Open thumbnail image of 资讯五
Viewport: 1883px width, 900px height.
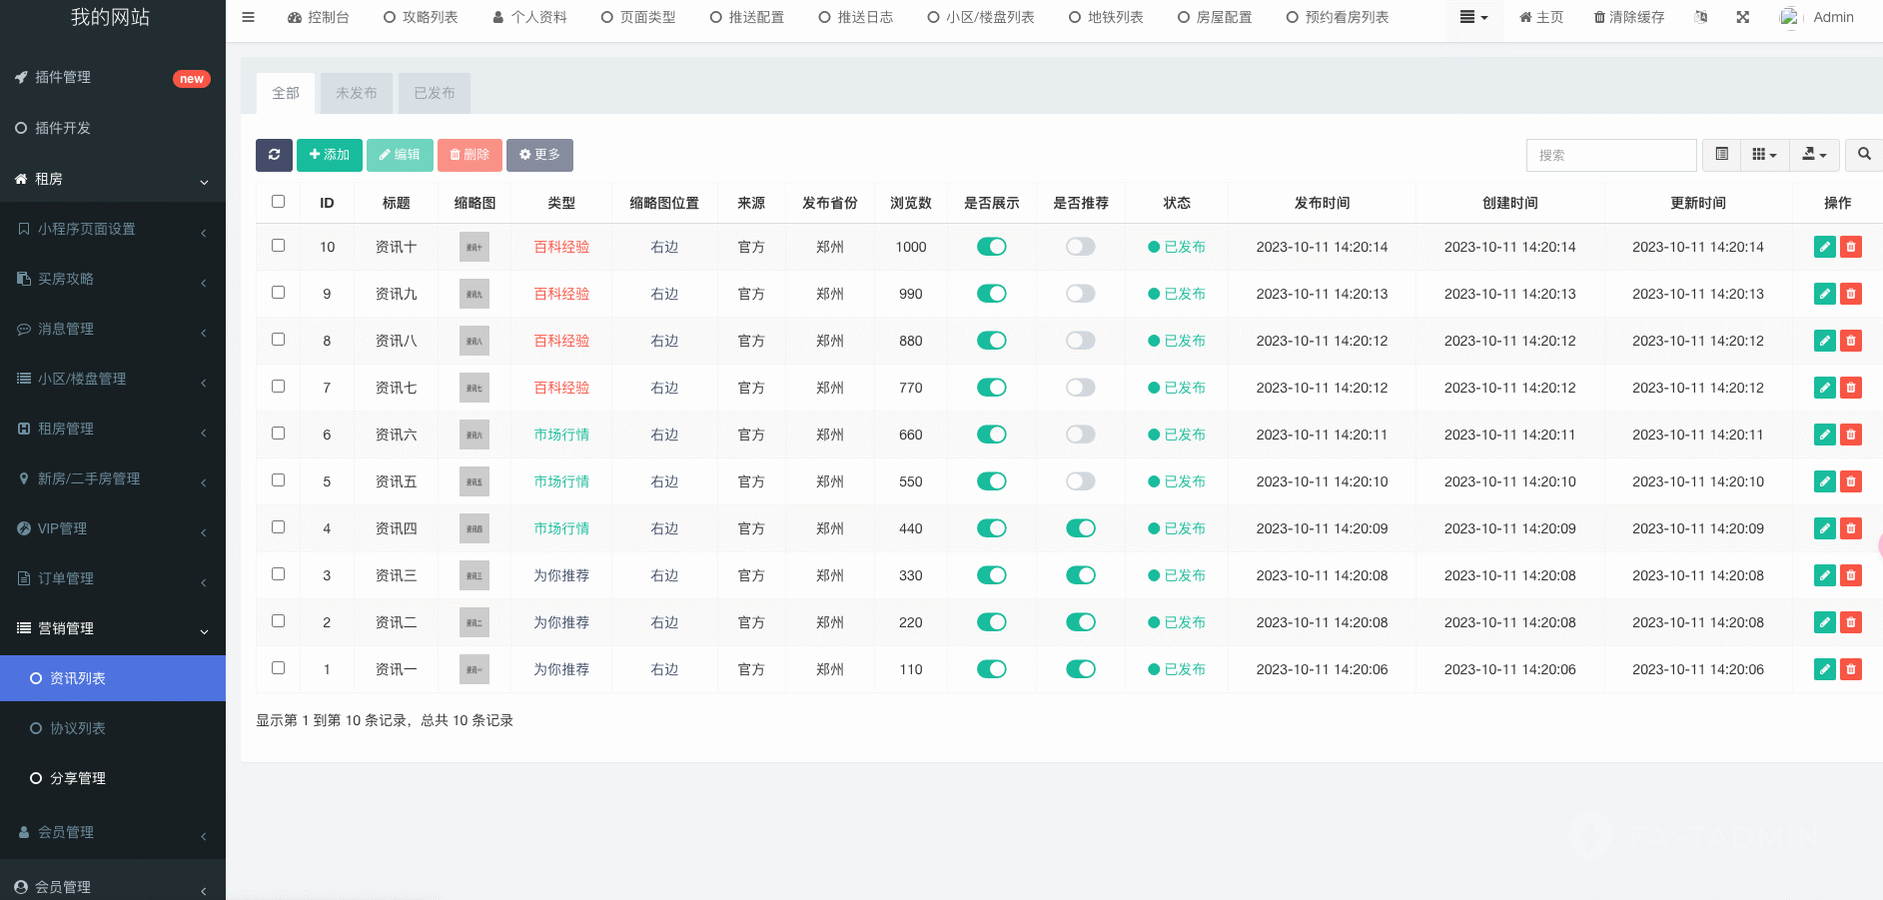(474, 482)
